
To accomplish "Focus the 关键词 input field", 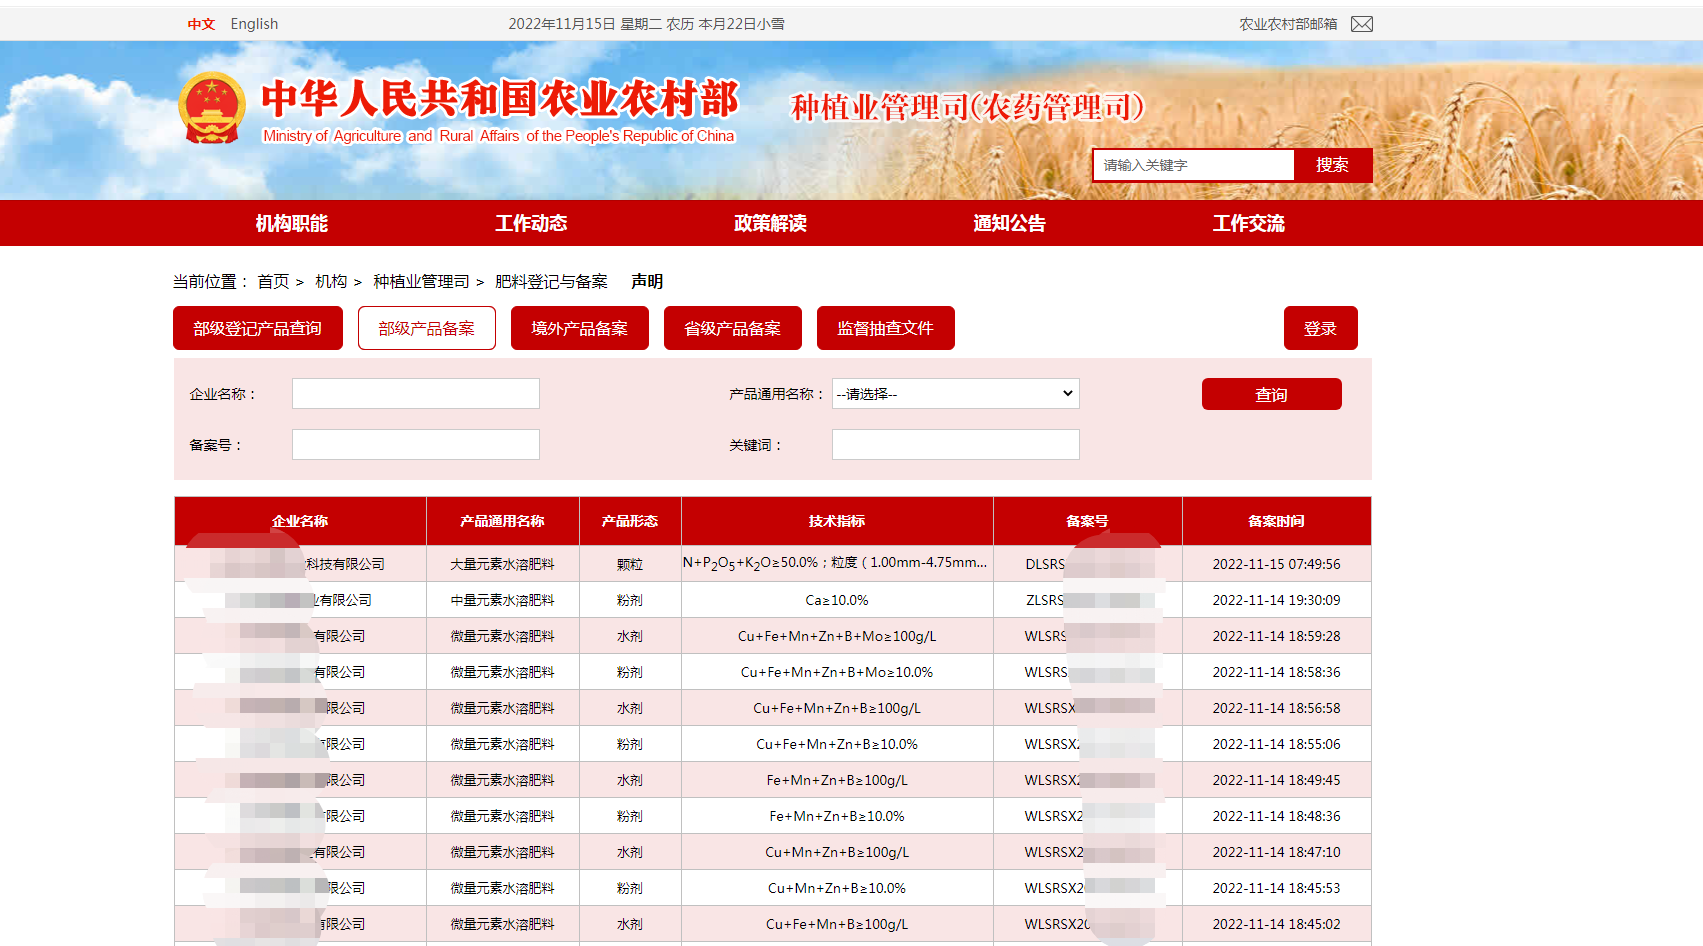I will [956, 445].
